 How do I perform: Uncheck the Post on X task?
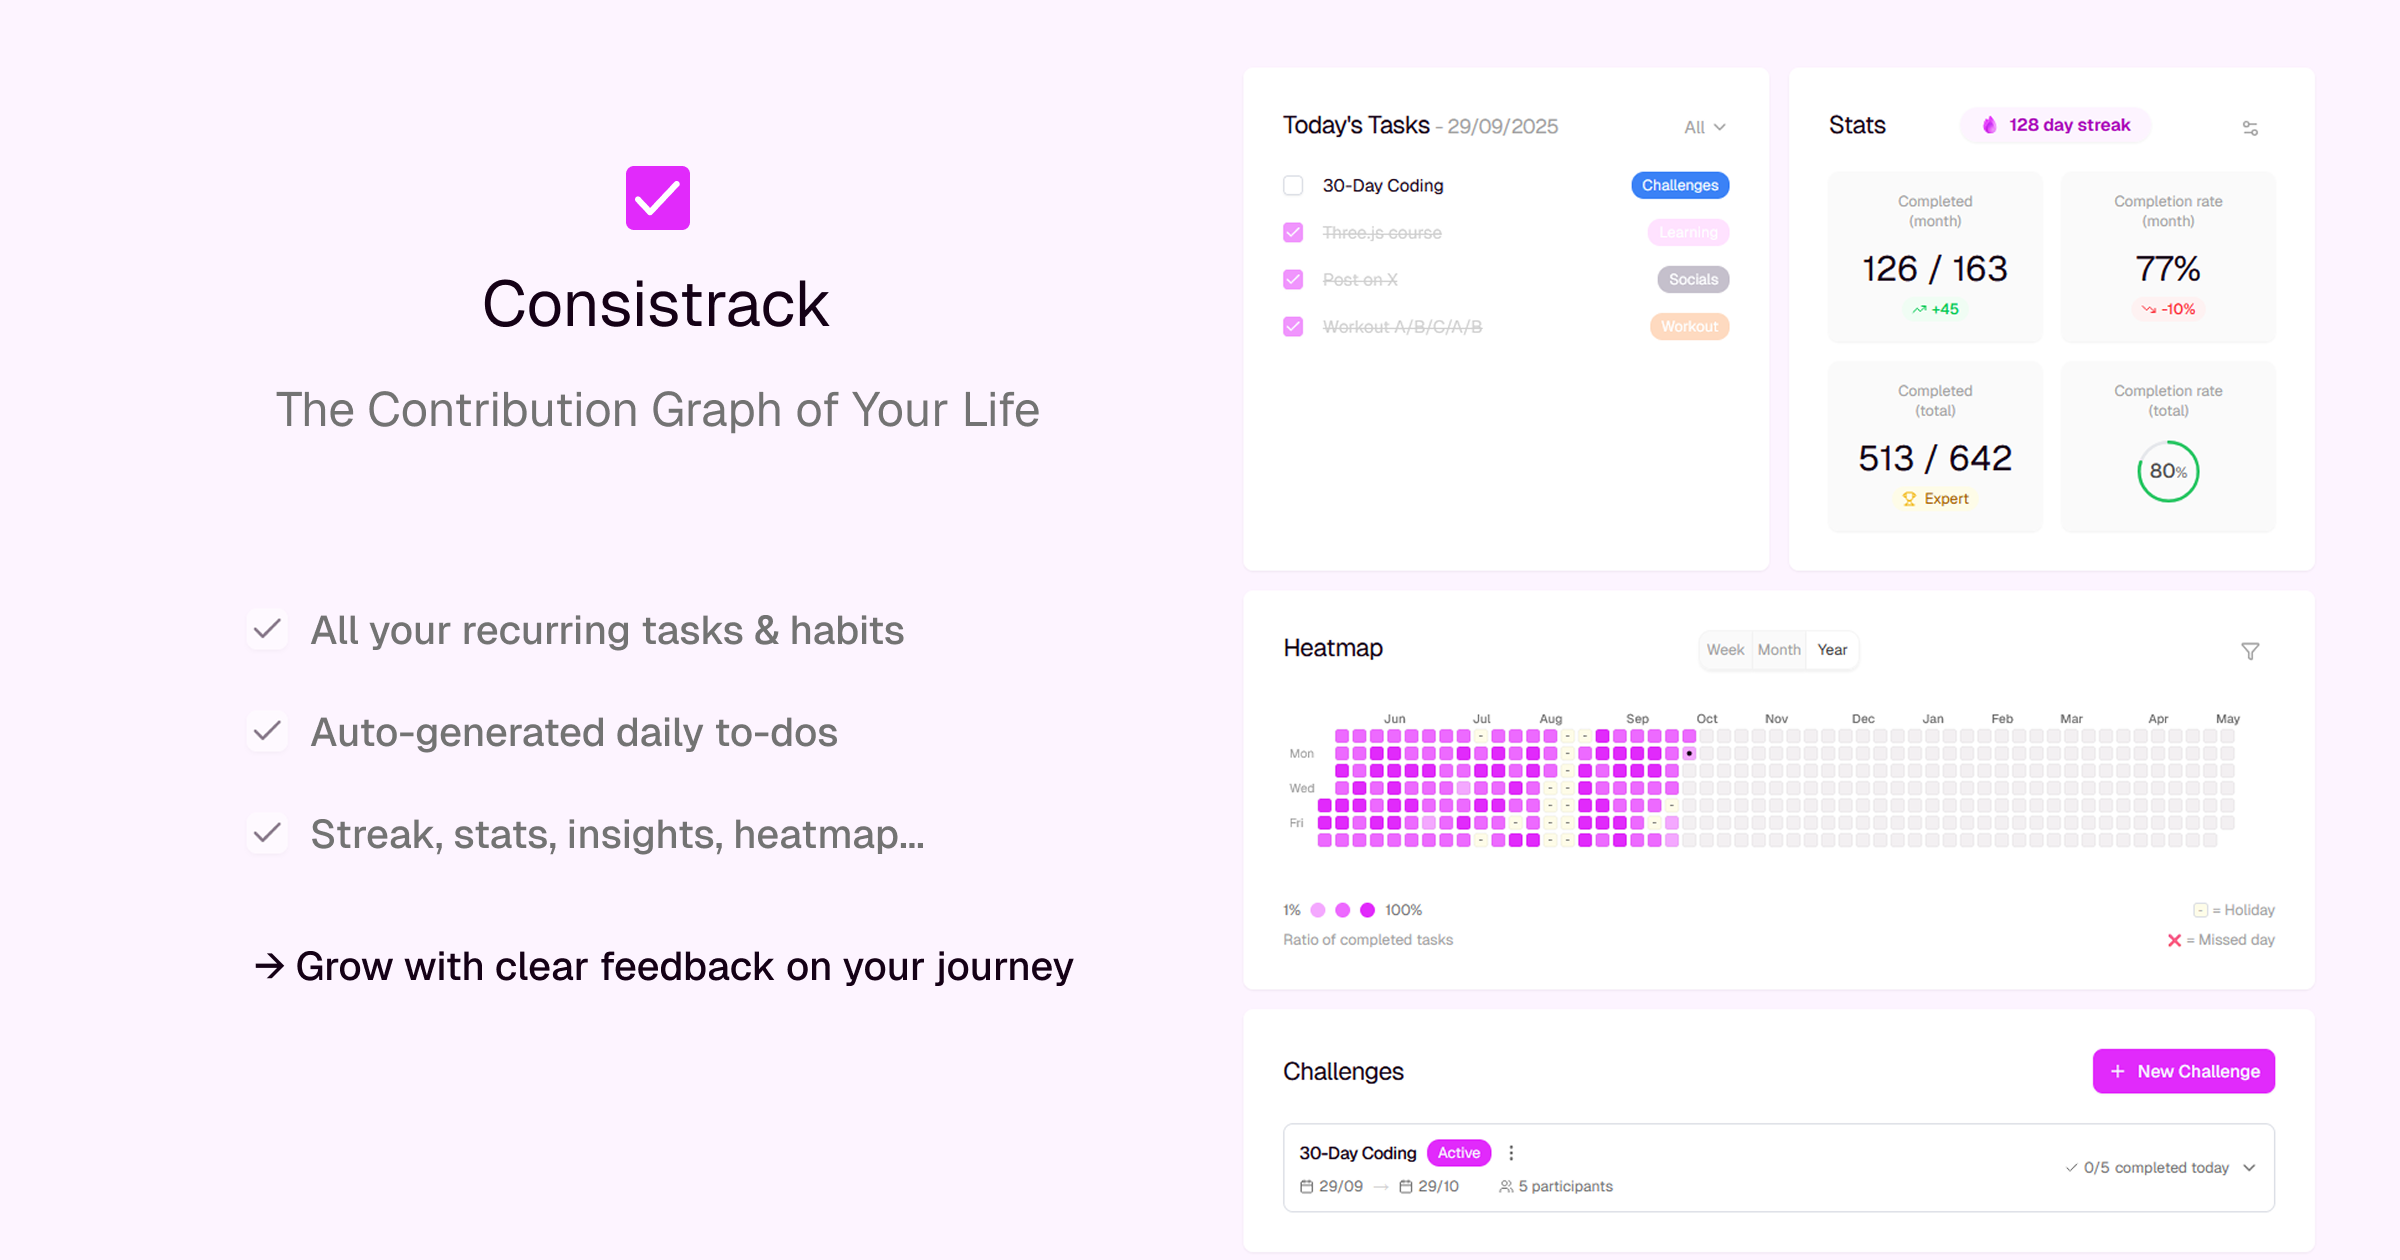(1292, 279)
